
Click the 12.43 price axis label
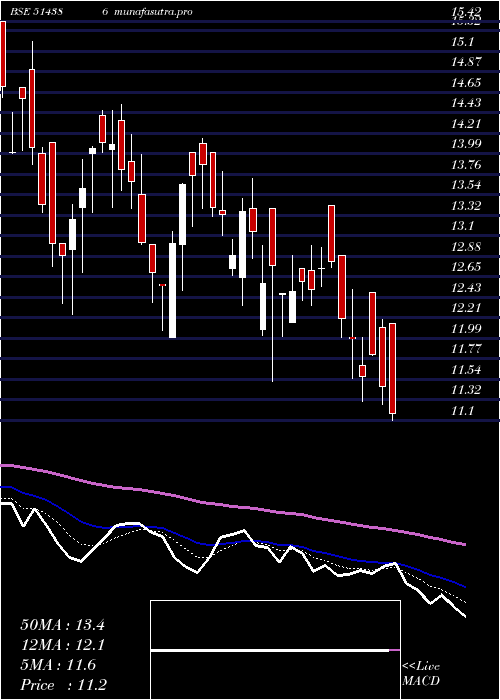[x=467, y=288]
